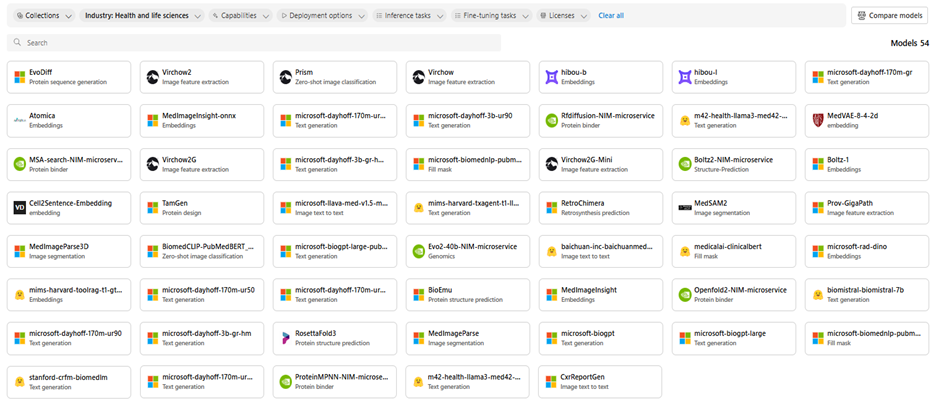This screenshot has height=408, width=936.
Task: Click the hibou-b purple robot icon
Action: [x=552, y=77]
